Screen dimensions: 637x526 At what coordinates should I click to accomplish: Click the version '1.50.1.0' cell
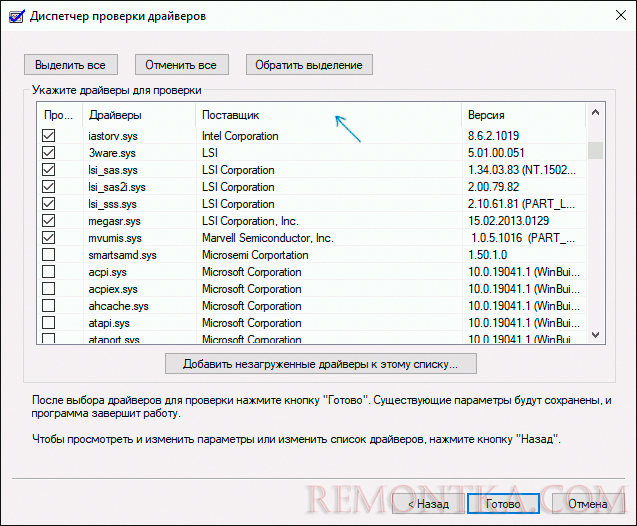click(x=488, y=255)
